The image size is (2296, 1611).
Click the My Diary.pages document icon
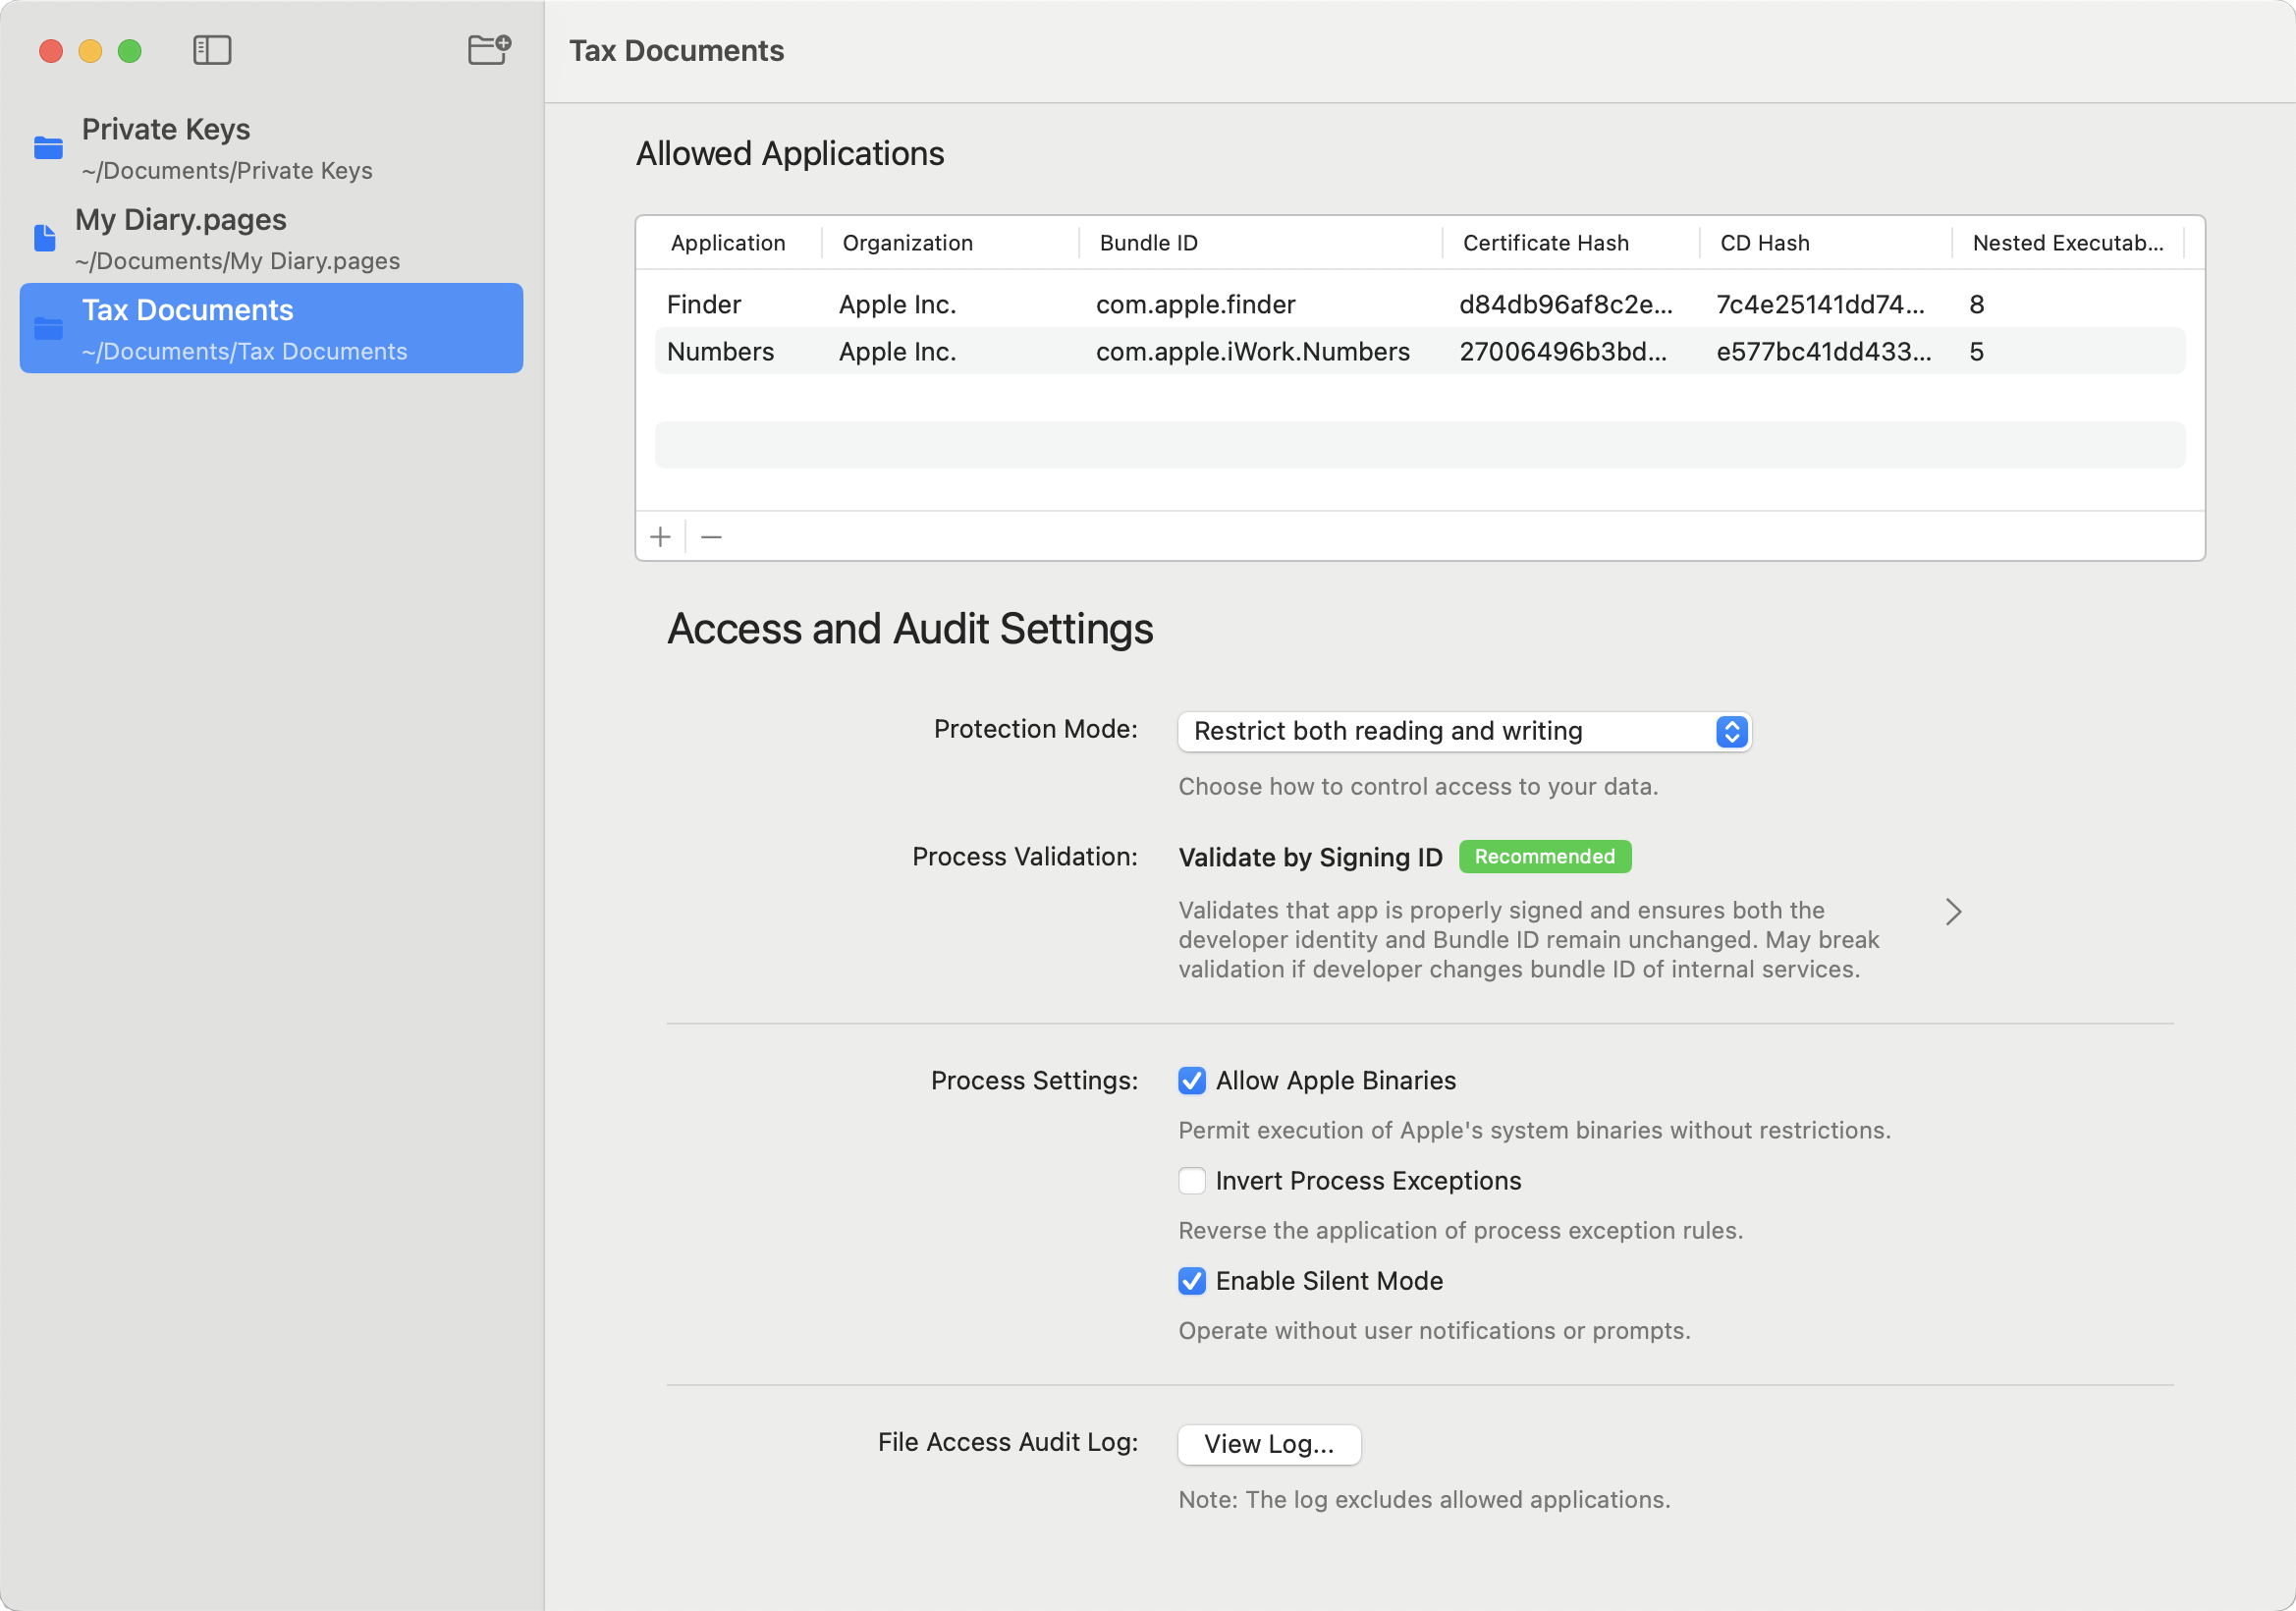[45, 238]
